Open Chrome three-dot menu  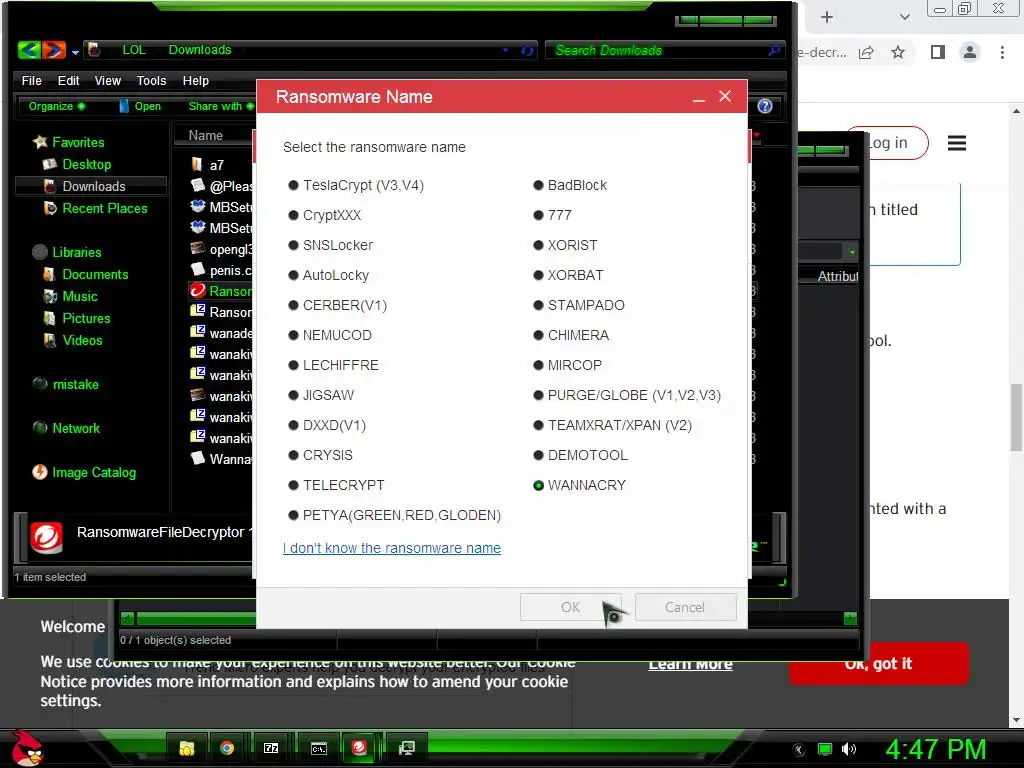1002,52
